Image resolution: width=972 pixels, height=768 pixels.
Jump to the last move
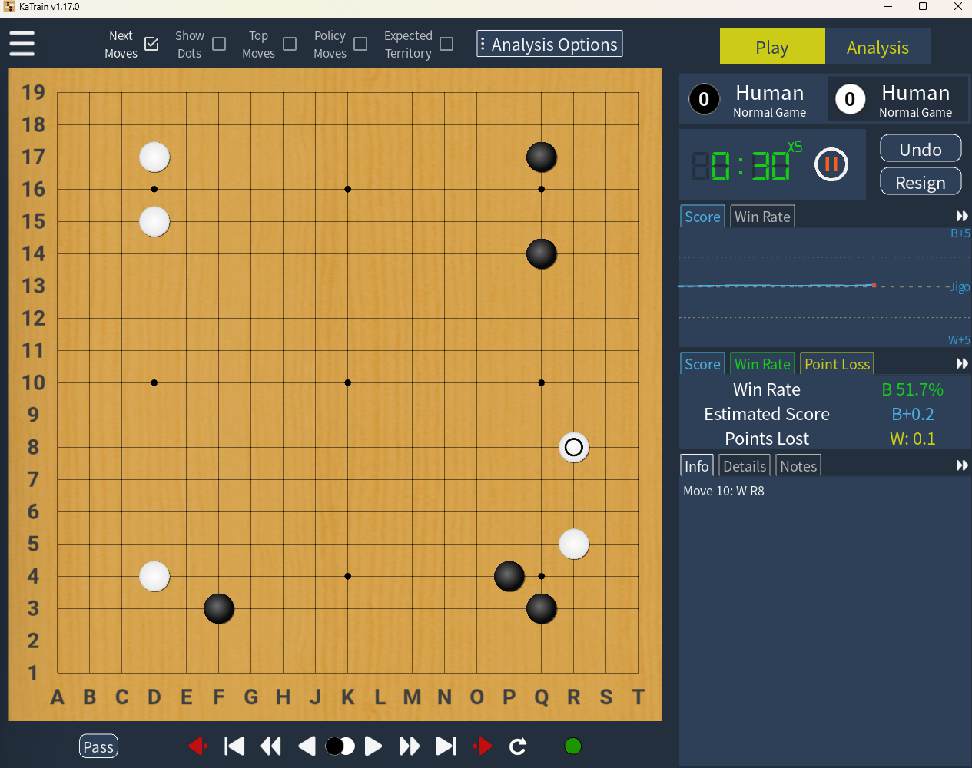point(446,746)
